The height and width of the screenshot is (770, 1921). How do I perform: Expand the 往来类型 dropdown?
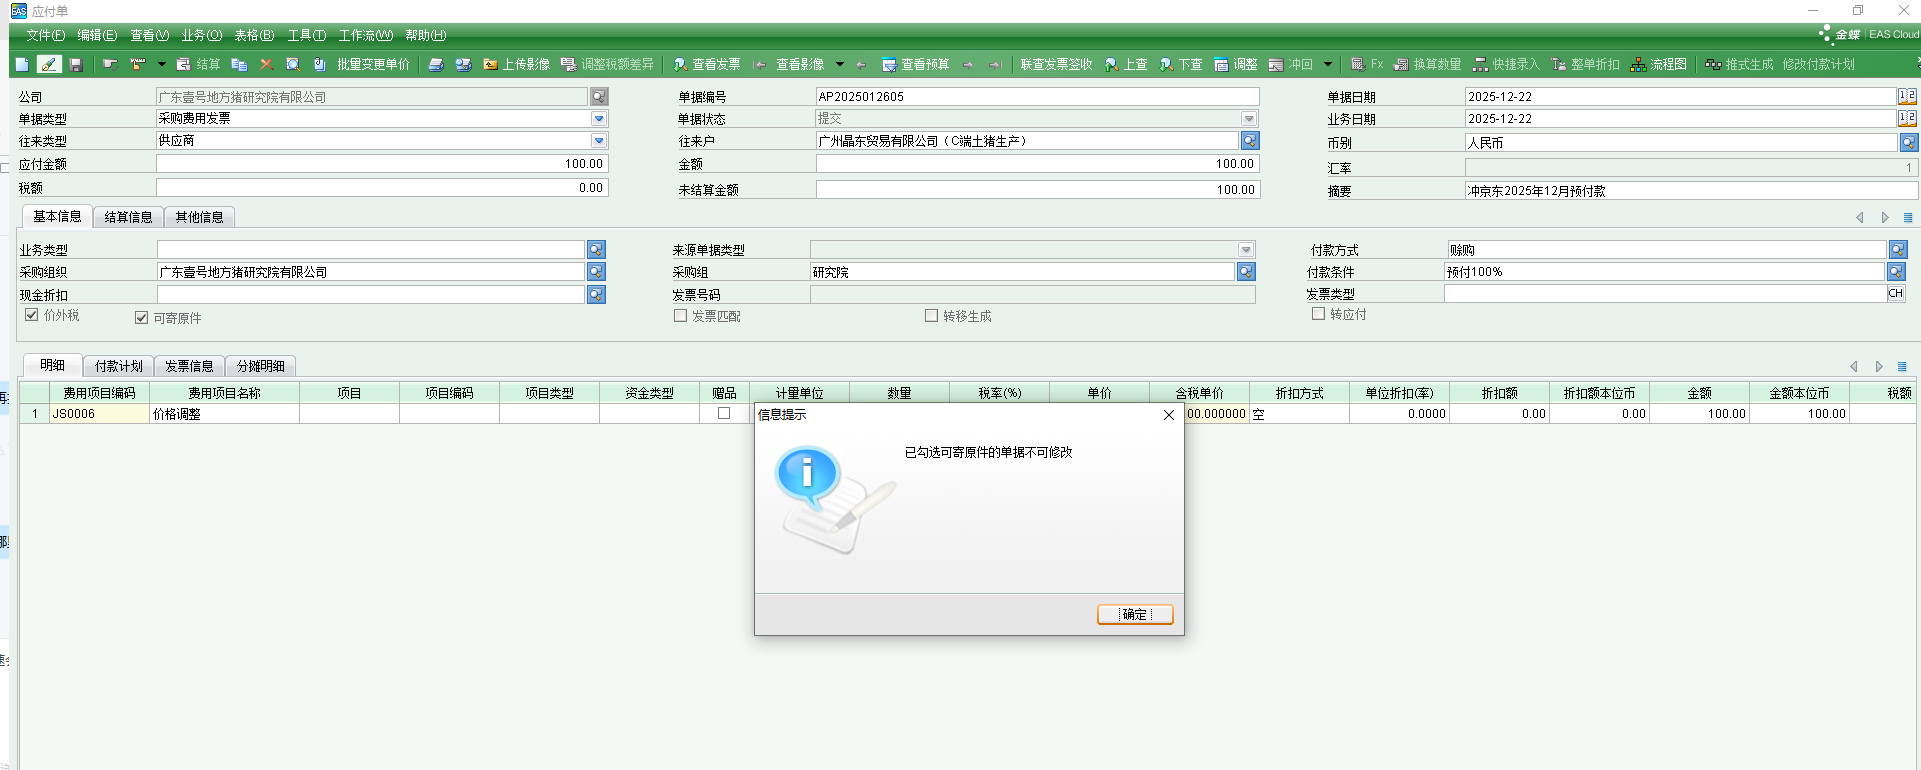point(599,141)
